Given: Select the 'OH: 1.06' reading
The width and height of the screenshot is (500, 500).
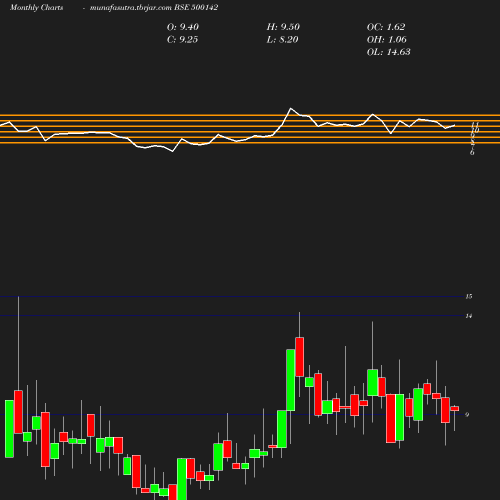Looking at the screenshot, I should pyautogui.click(x=387, y=40).
